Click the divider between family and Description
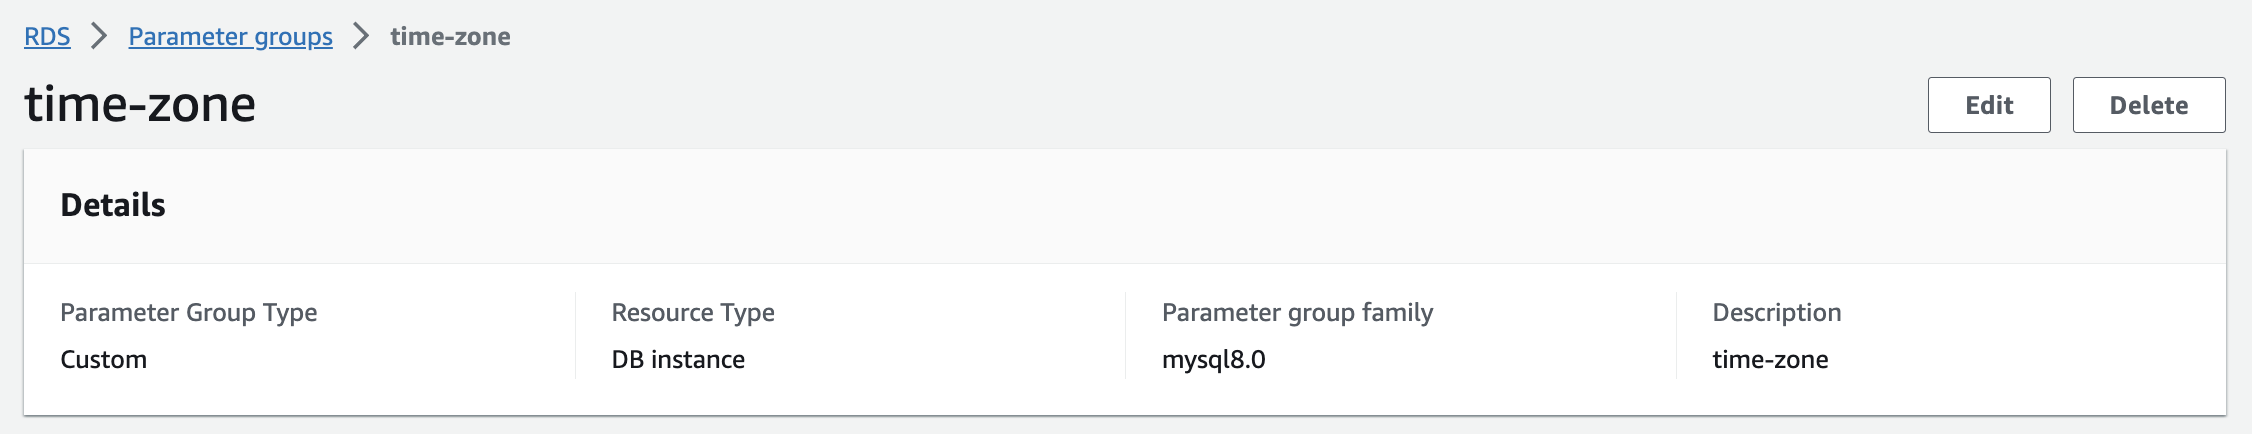This screenshot has width=2252, height=434. click(x=1676, y=336)
